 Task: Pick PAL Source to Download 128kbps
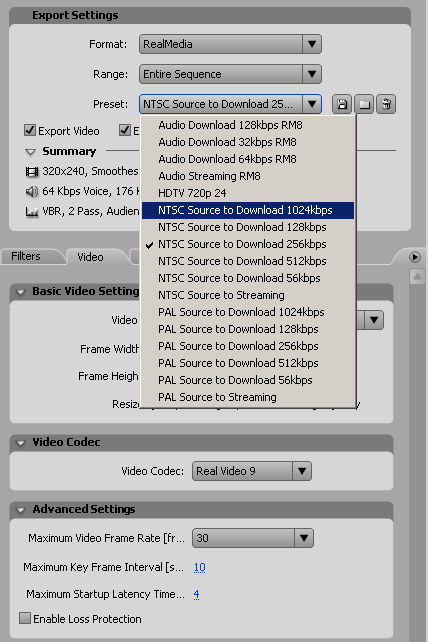[248, 329]
